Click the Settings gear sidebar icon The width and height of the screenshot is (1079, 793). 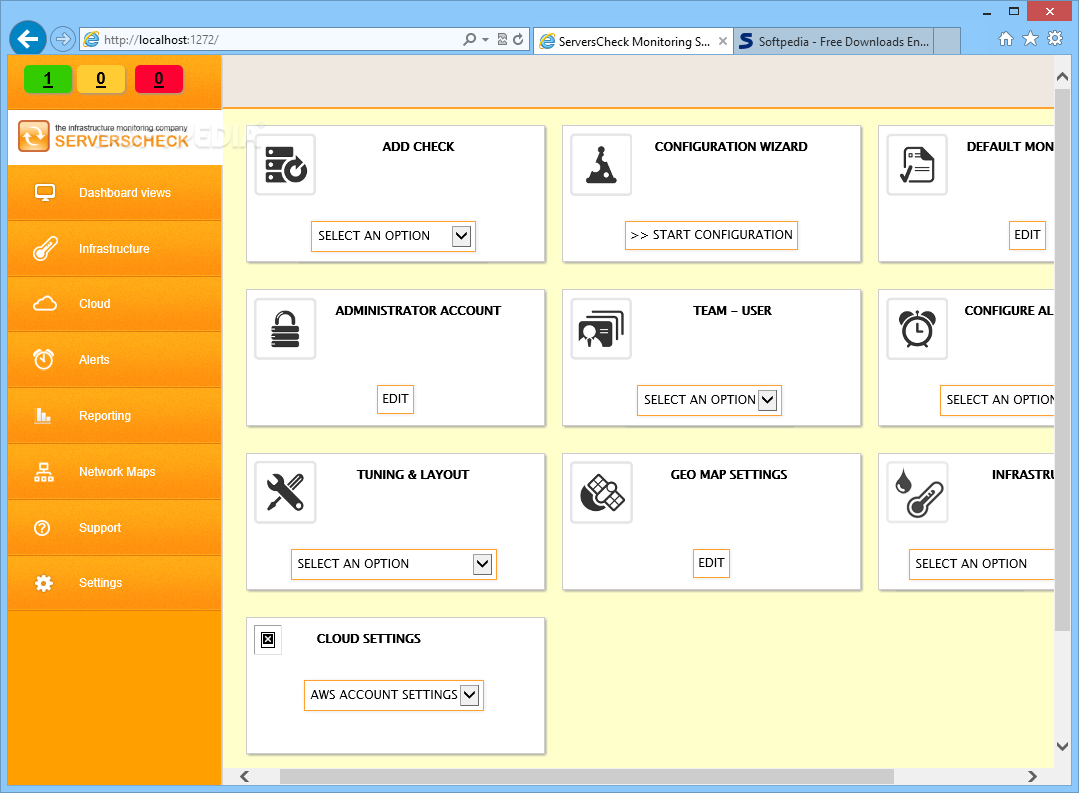click(43, 583)
